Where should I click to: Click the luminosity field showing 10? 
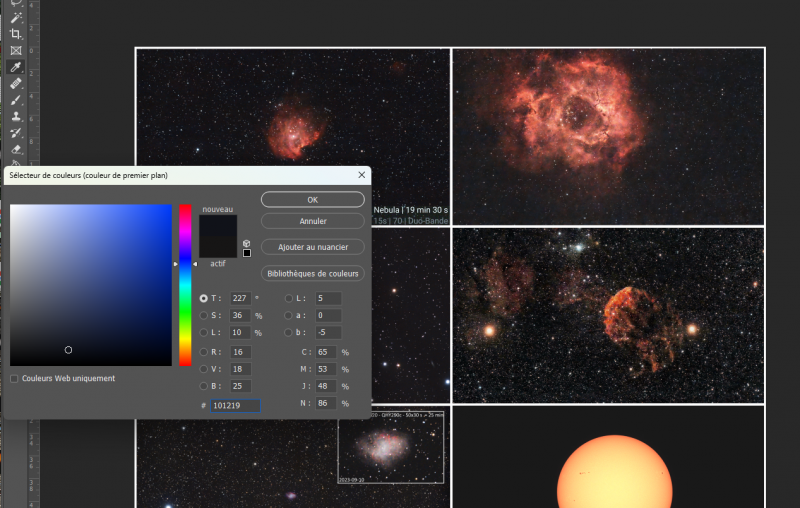click(240, 333)
